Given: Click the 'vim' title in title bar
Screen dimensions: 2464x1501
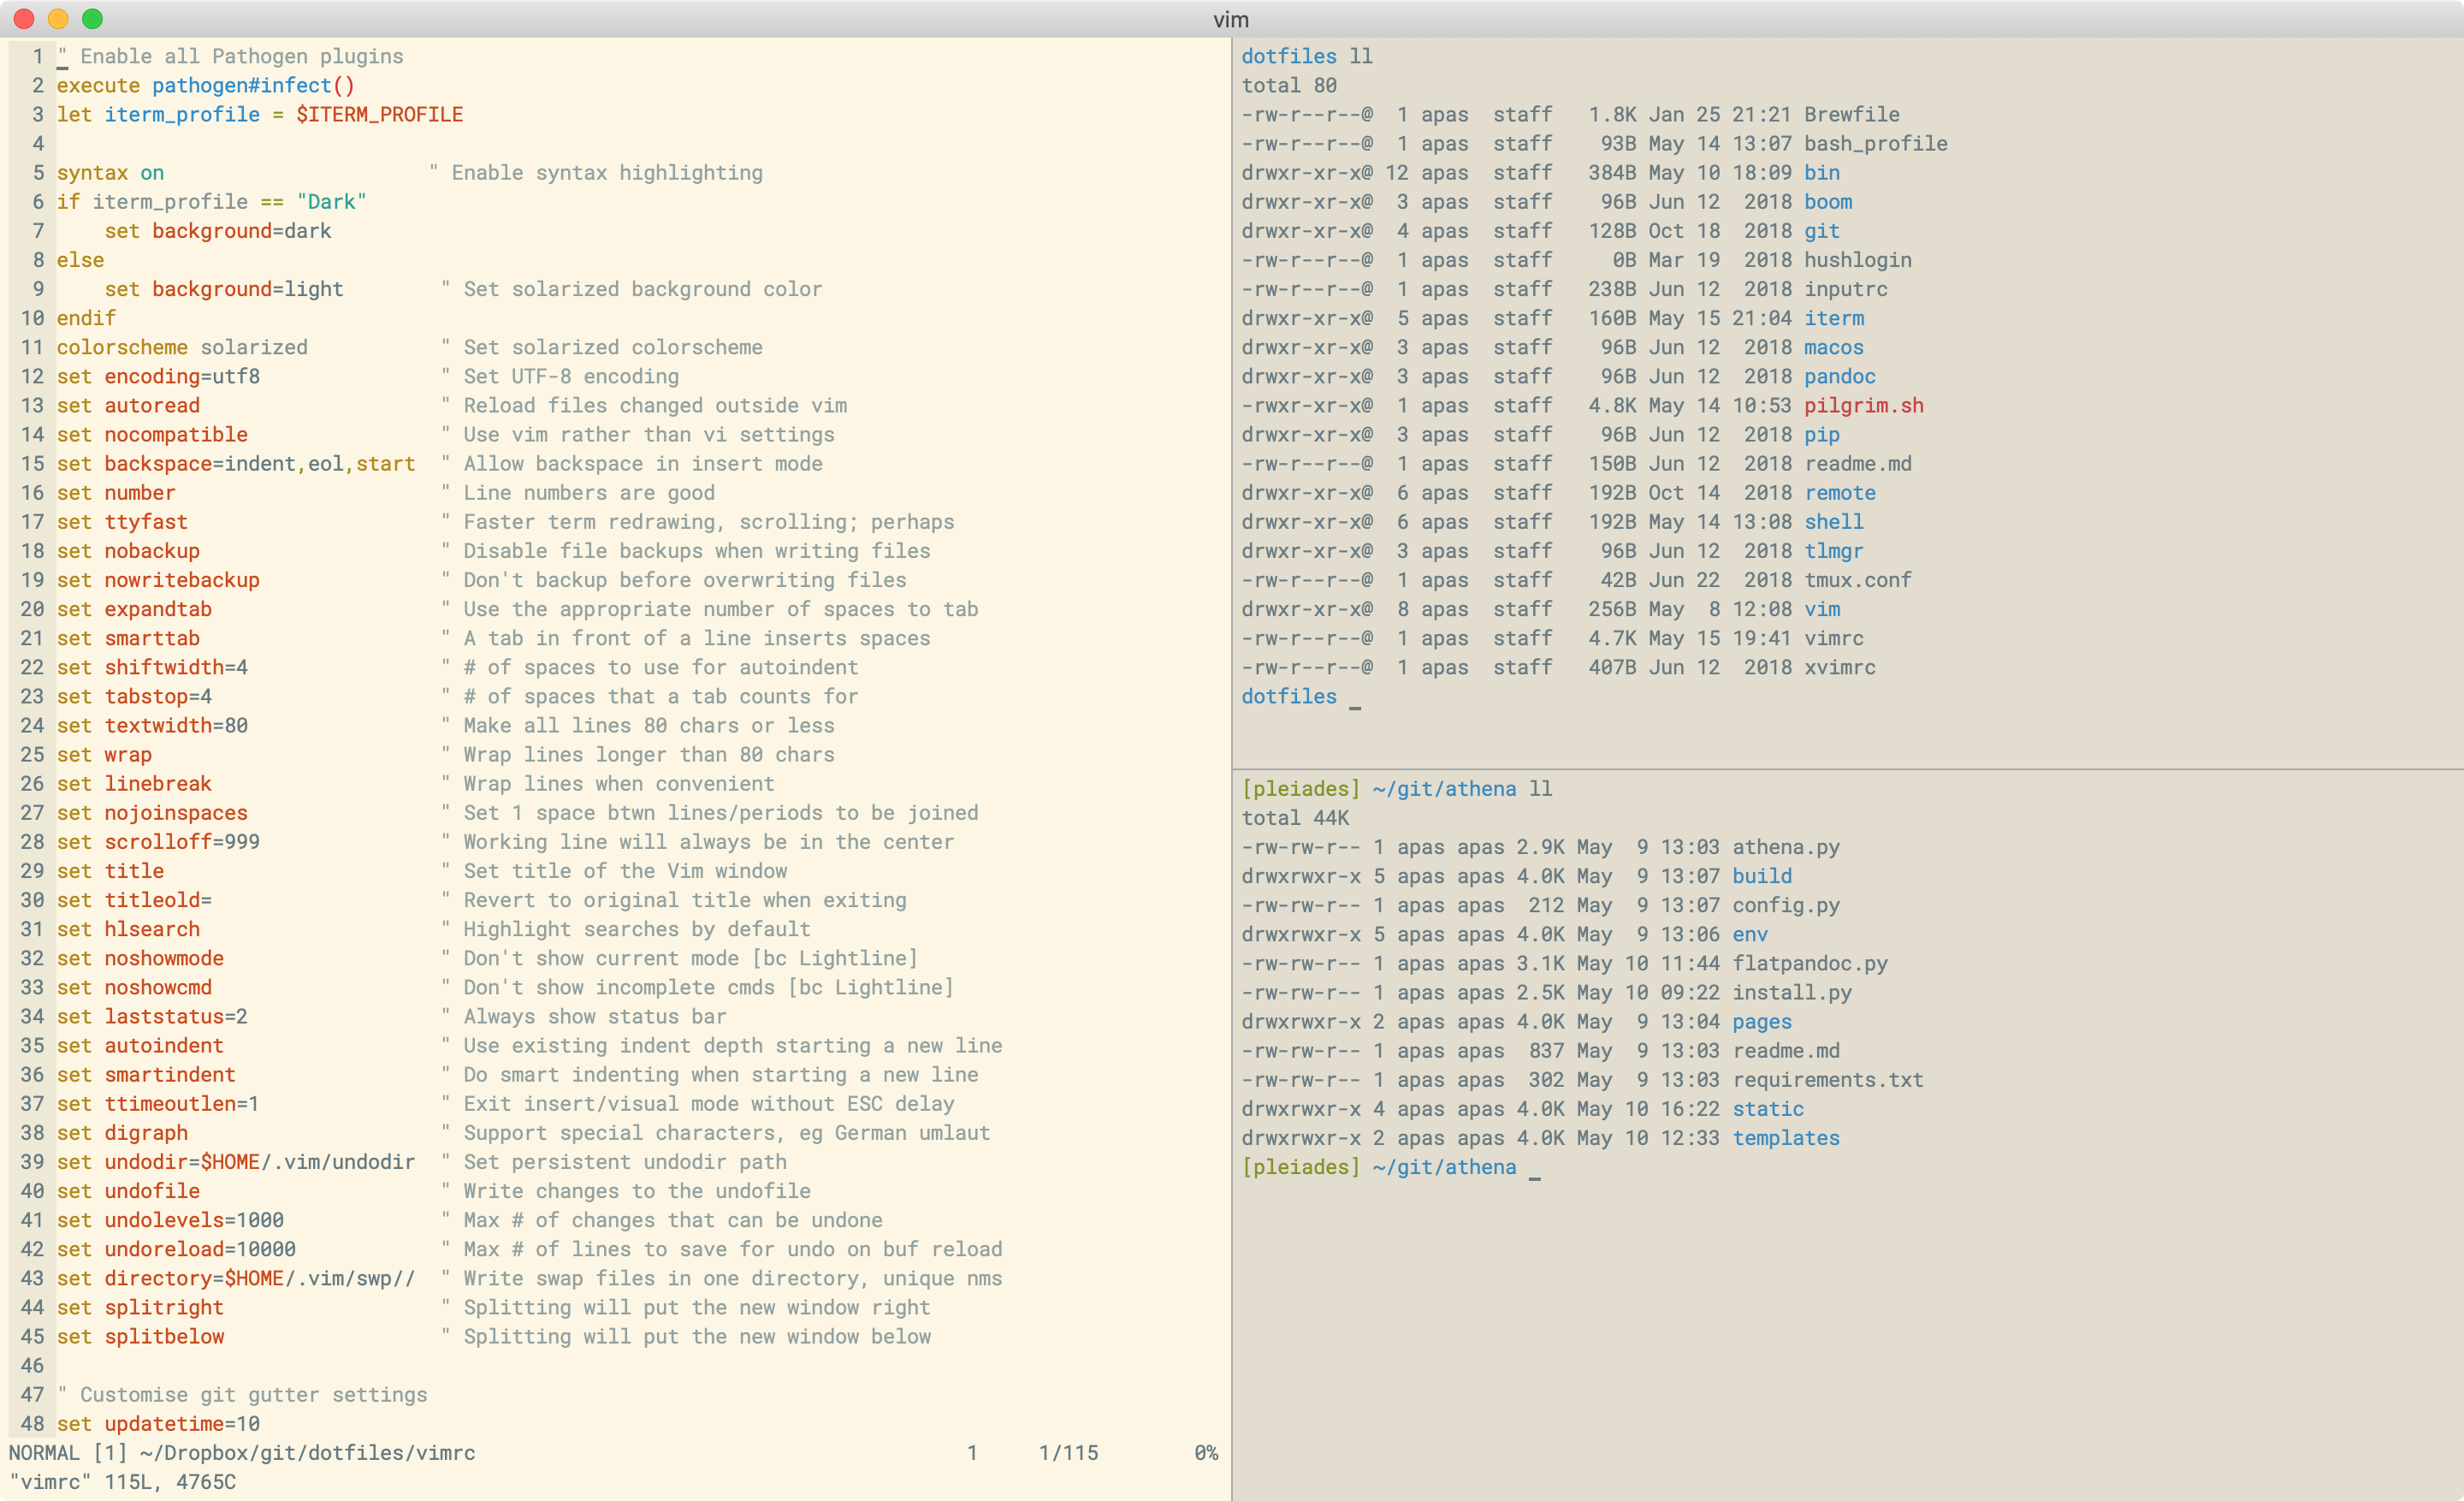Looking at the screenshot, I should coord(1231,20).
